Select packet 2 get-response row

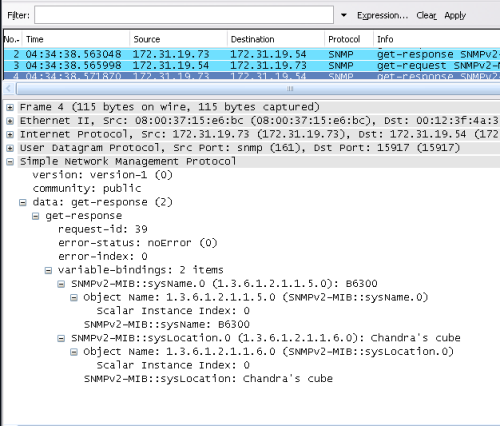(252, 54)
